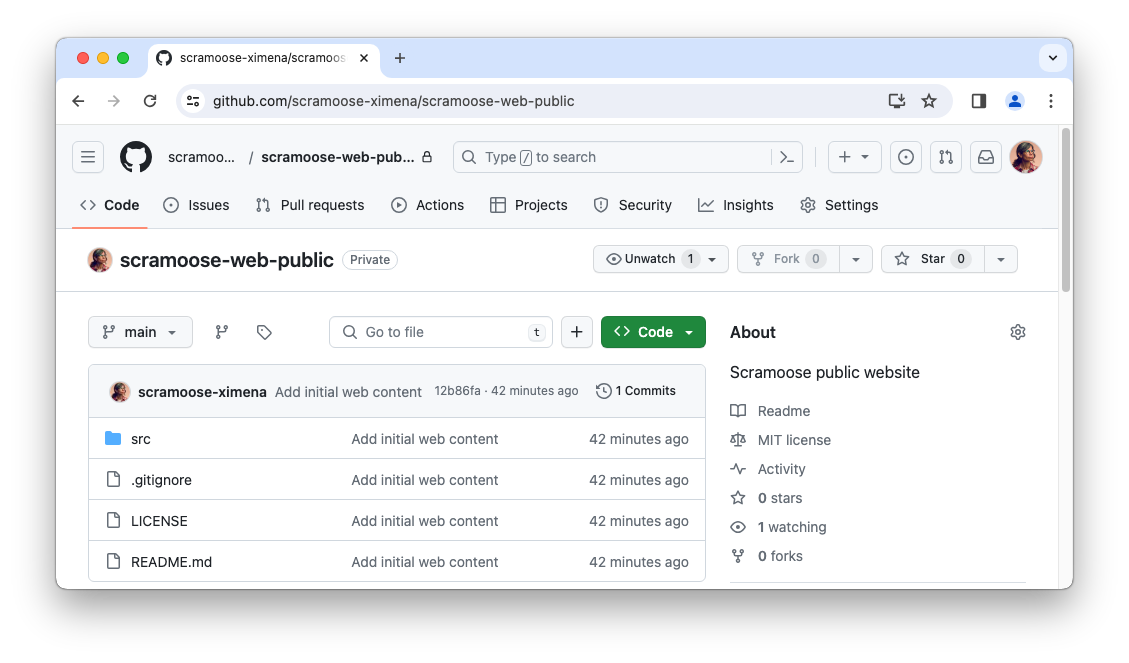1129x663 pixels.
Task: Open the Projects tab
Action: pyautogui.click(x=528, y=205)
